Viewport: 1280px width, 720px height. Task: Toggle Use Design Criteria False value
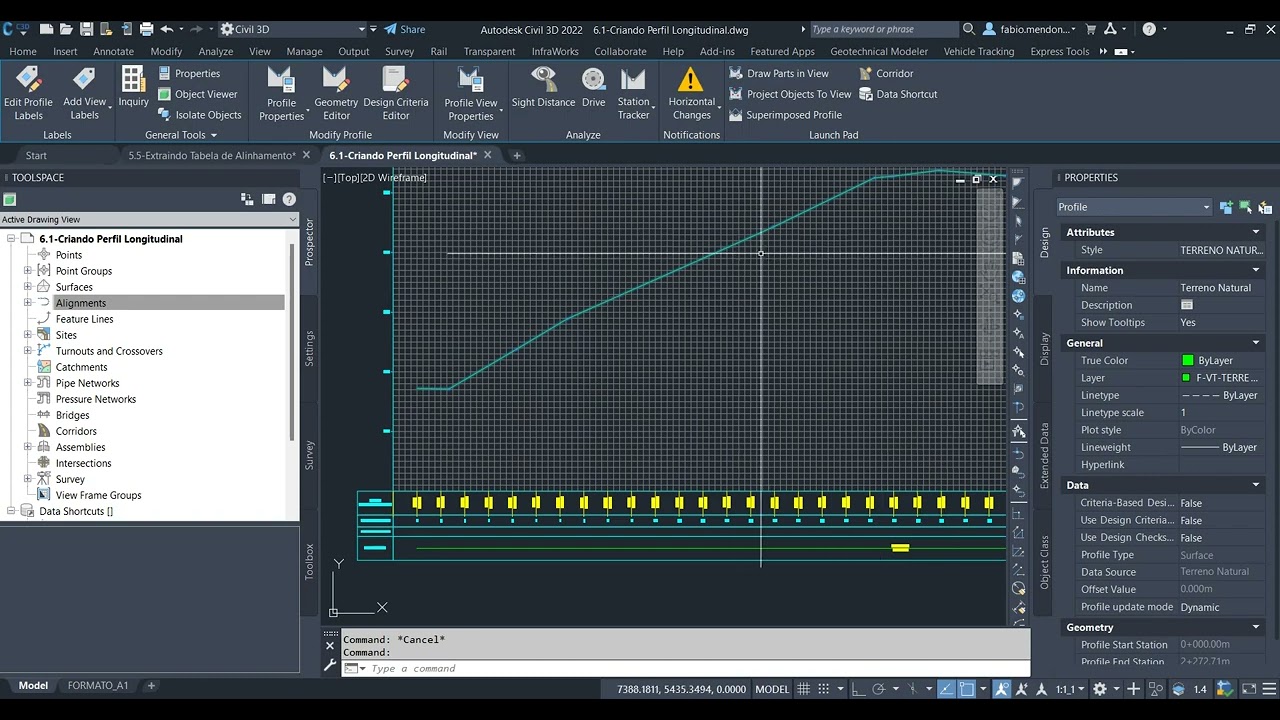(x=1191, y=520)
